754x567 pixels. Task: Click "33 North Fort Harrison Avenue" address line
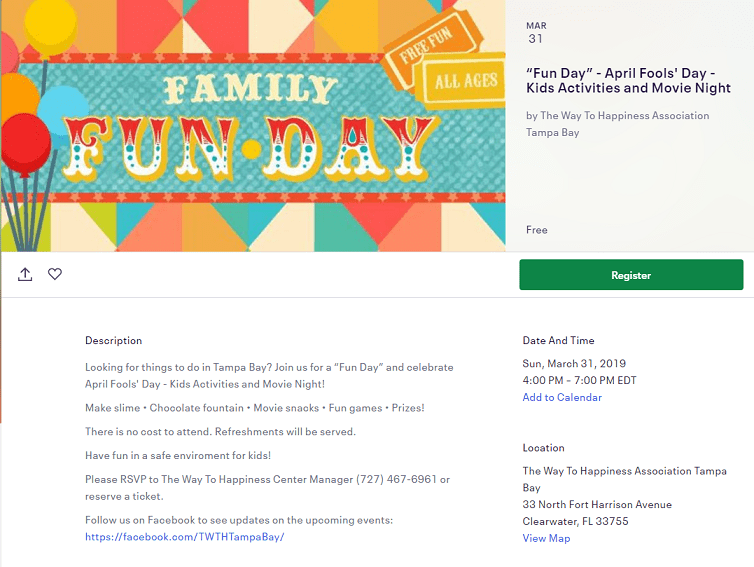pyautogui.click(x=597, y=504)
